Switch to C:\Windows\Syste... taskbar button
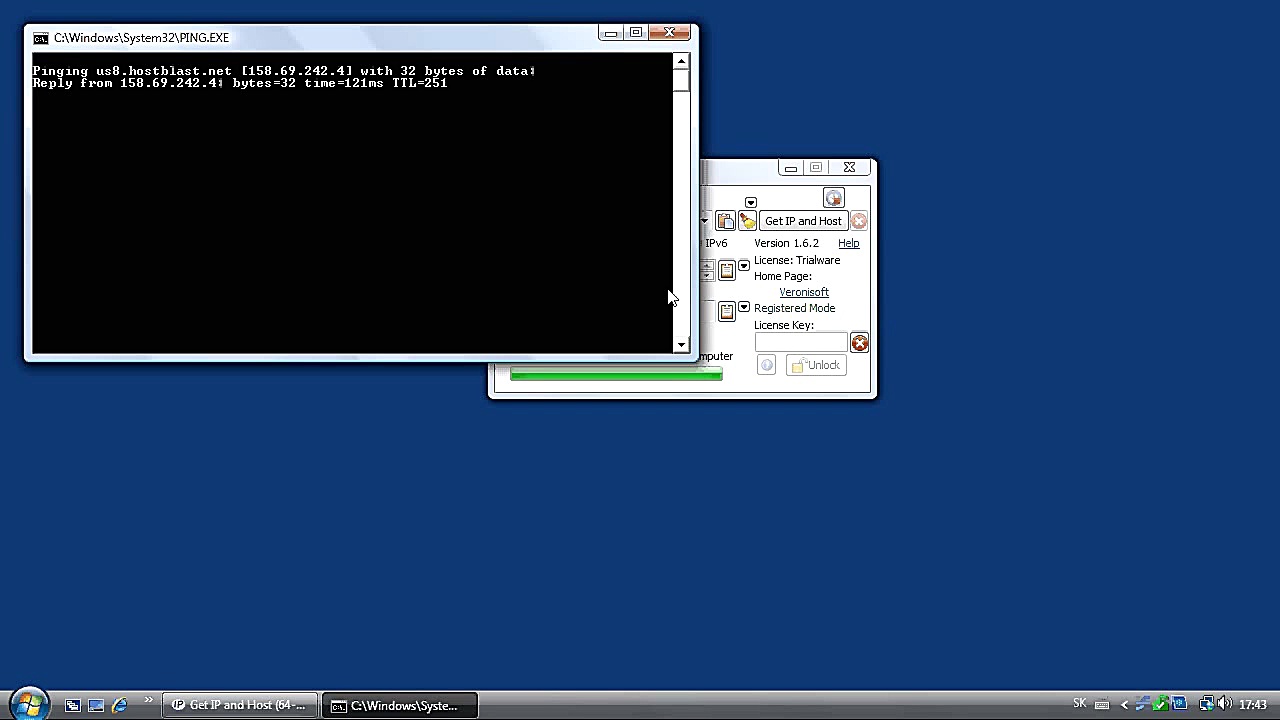 pos(400,705)
